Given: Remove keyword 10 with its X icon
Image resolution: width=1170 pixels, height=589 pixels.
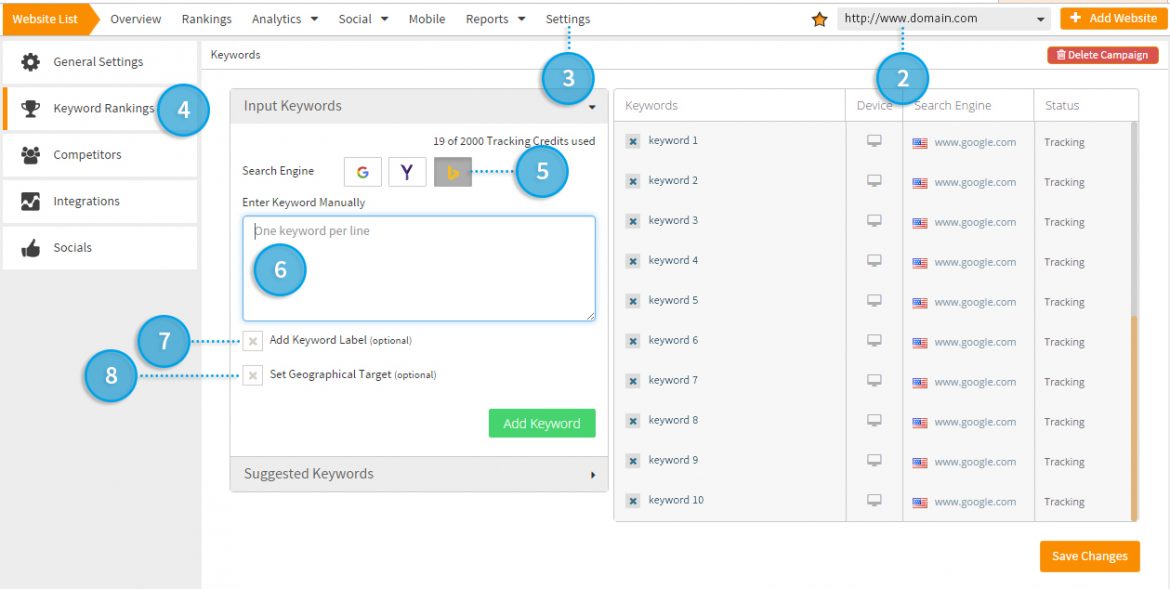Looking at the screenshot, I should [x=633, y=501].
